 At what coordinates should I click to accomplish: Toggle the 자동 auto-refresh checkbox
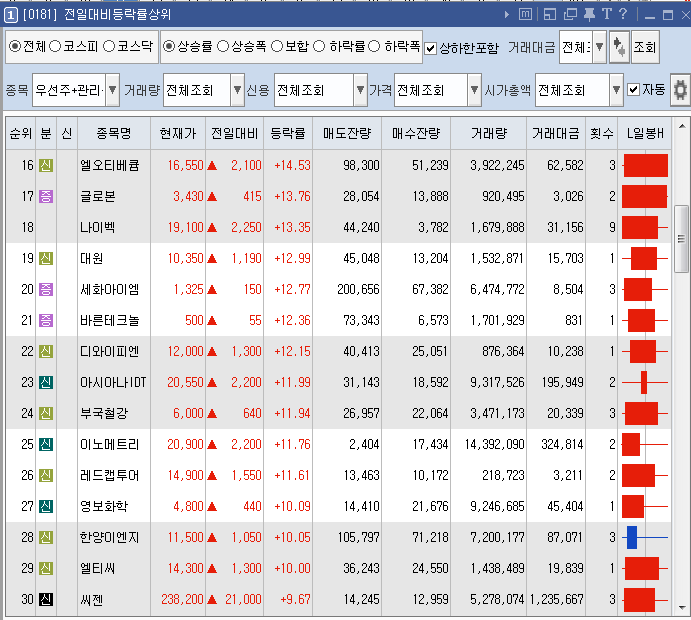point(633,90)
